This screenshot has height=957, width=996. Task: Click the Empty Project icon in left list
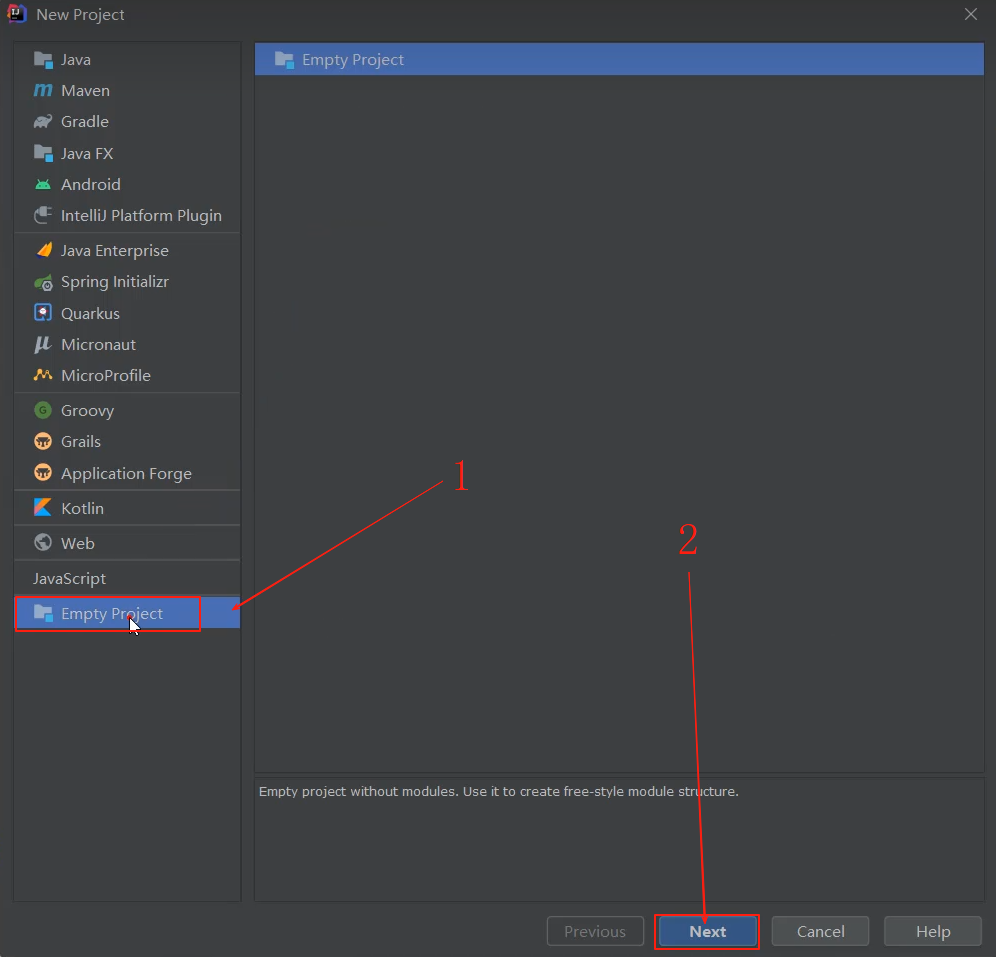click(43, 613)
